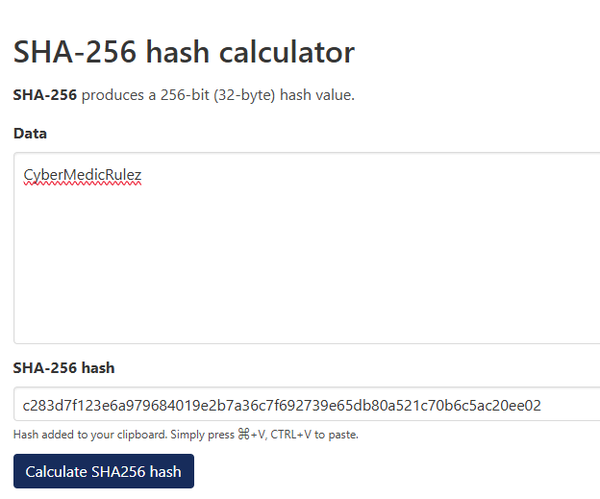Focus the Data text area's empty space

300,270
